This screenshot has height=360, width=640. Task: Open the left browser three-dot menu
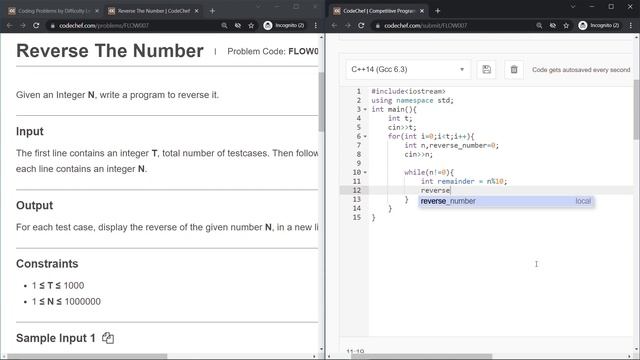316,25
